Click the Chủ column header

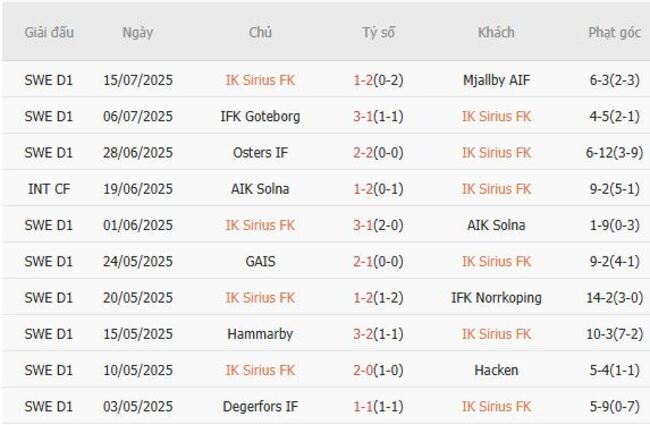point(260,33)
